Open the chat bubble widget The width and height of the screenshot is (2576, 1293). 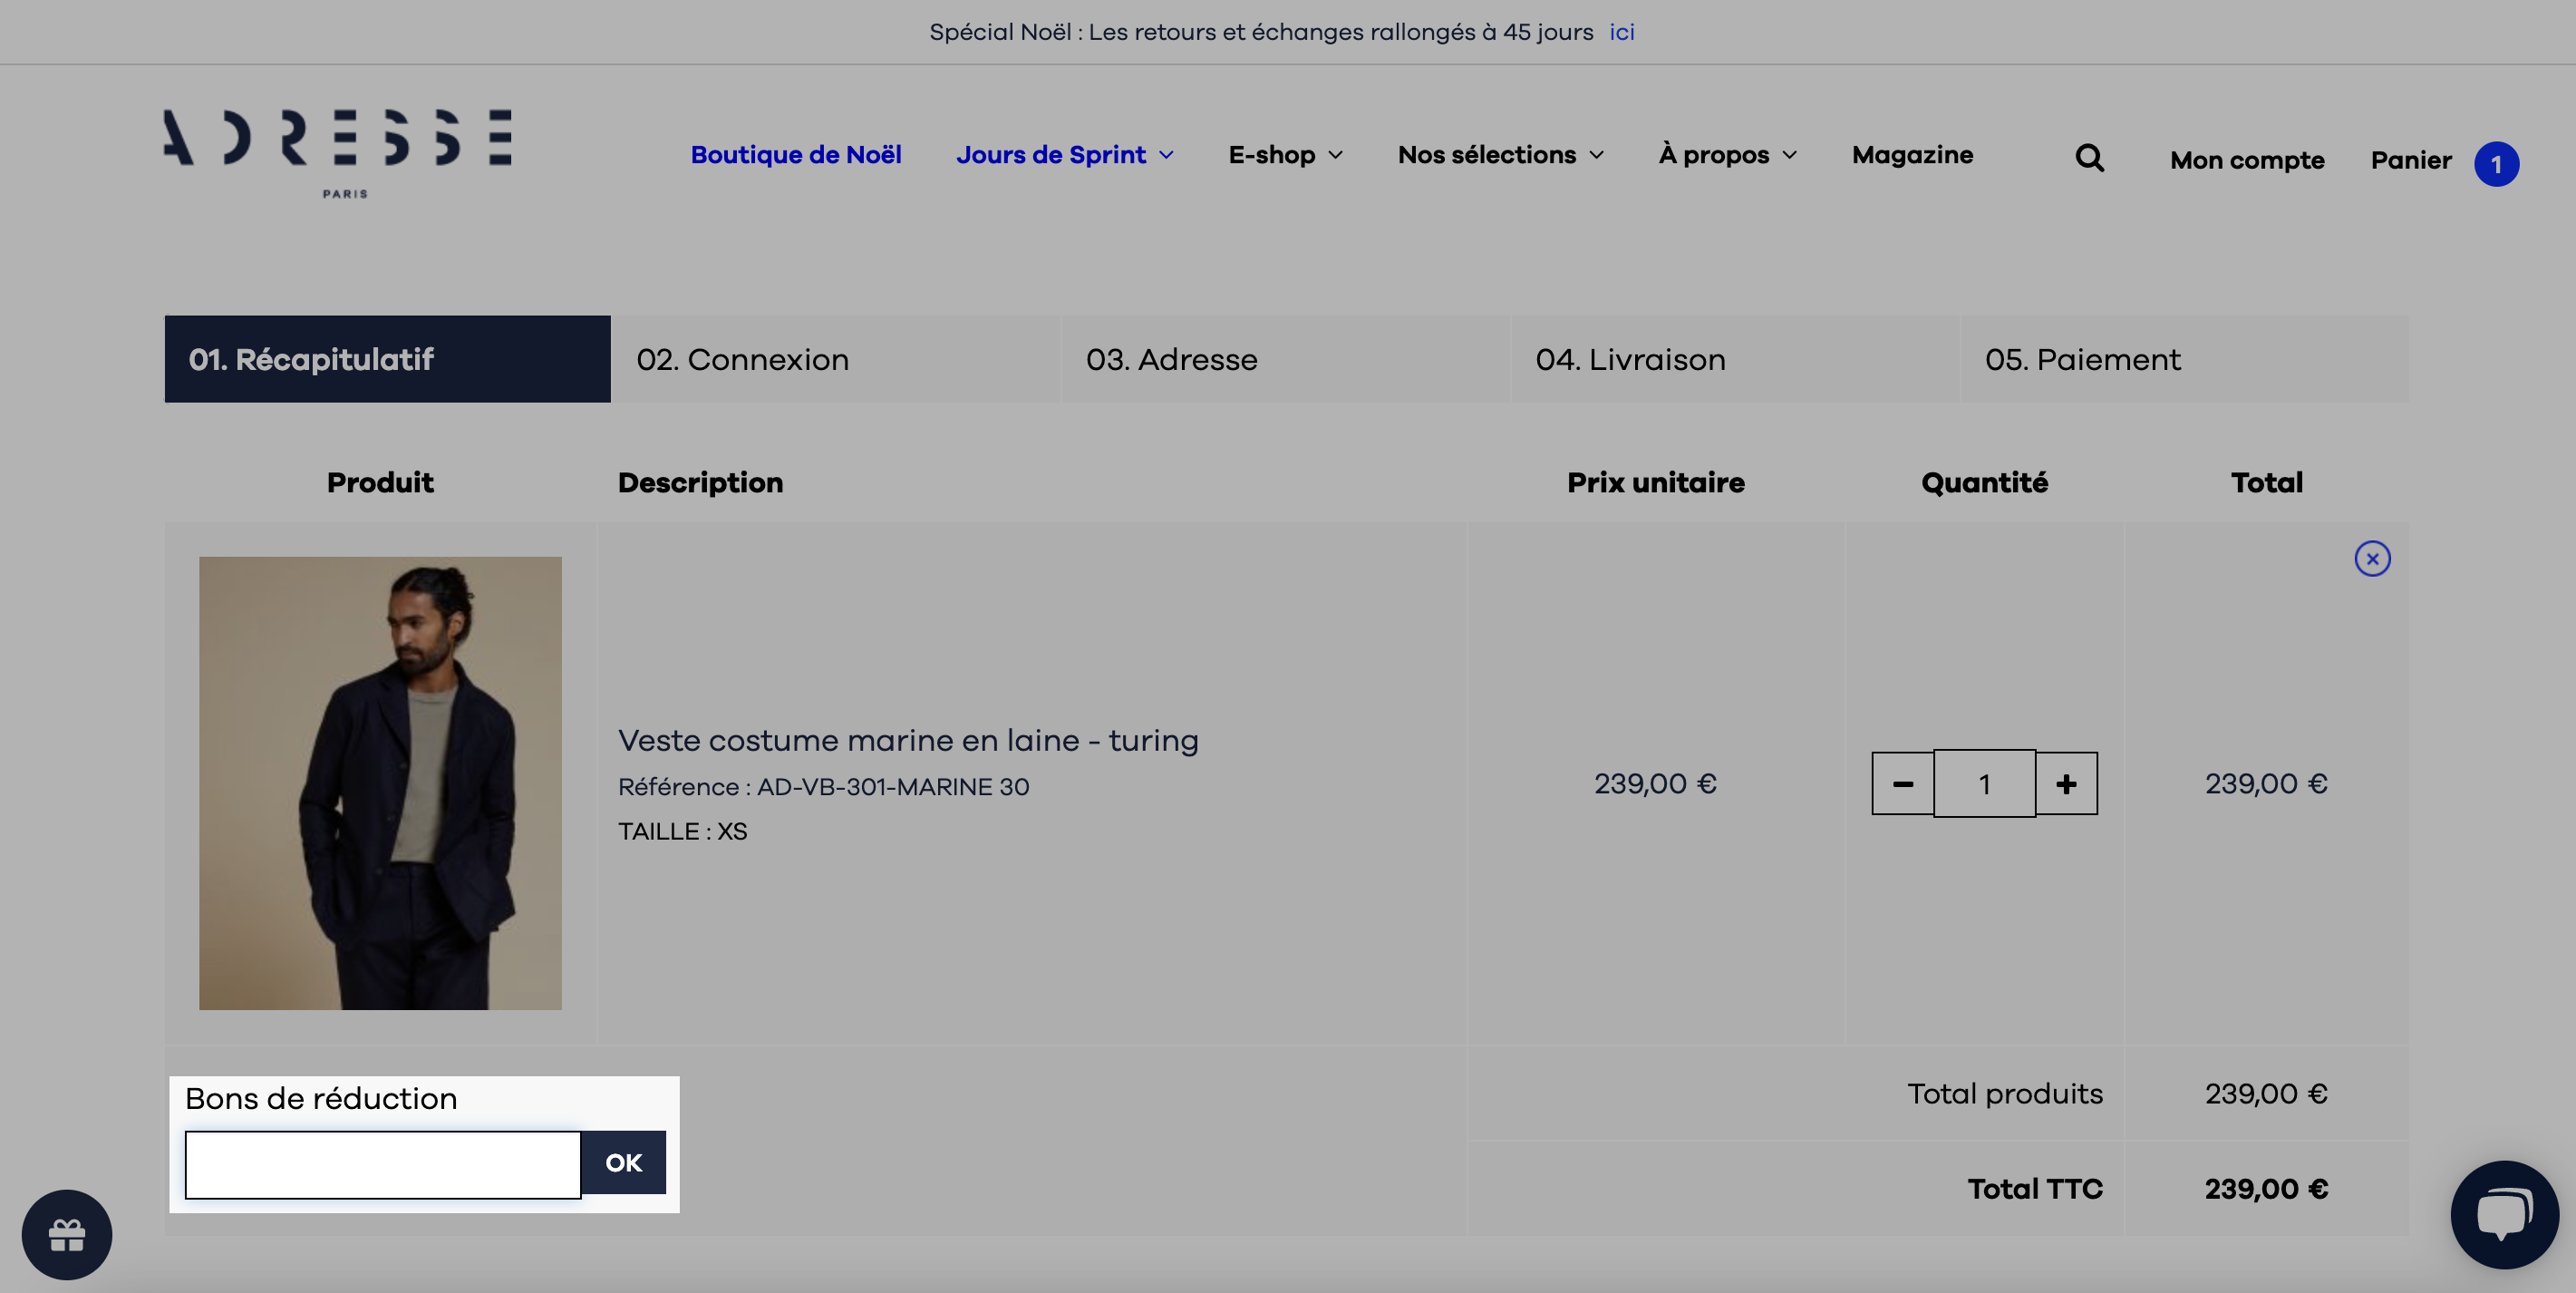pyautogui.click(x=2504, y=1214)
